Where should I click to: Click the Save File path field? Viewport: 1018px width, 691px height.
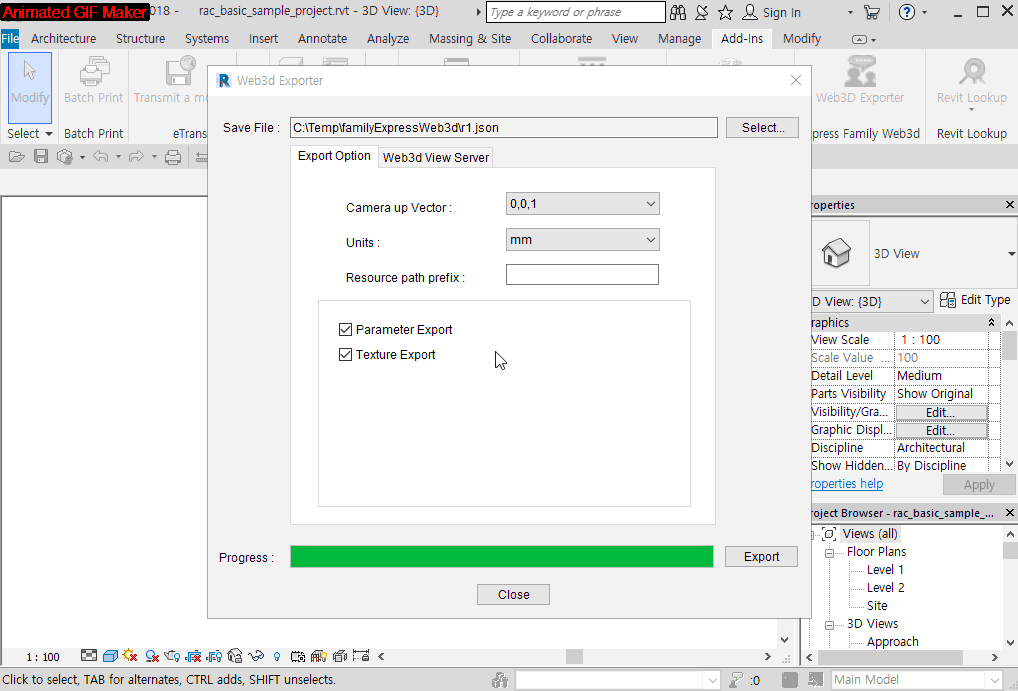(x=504, y=127)
